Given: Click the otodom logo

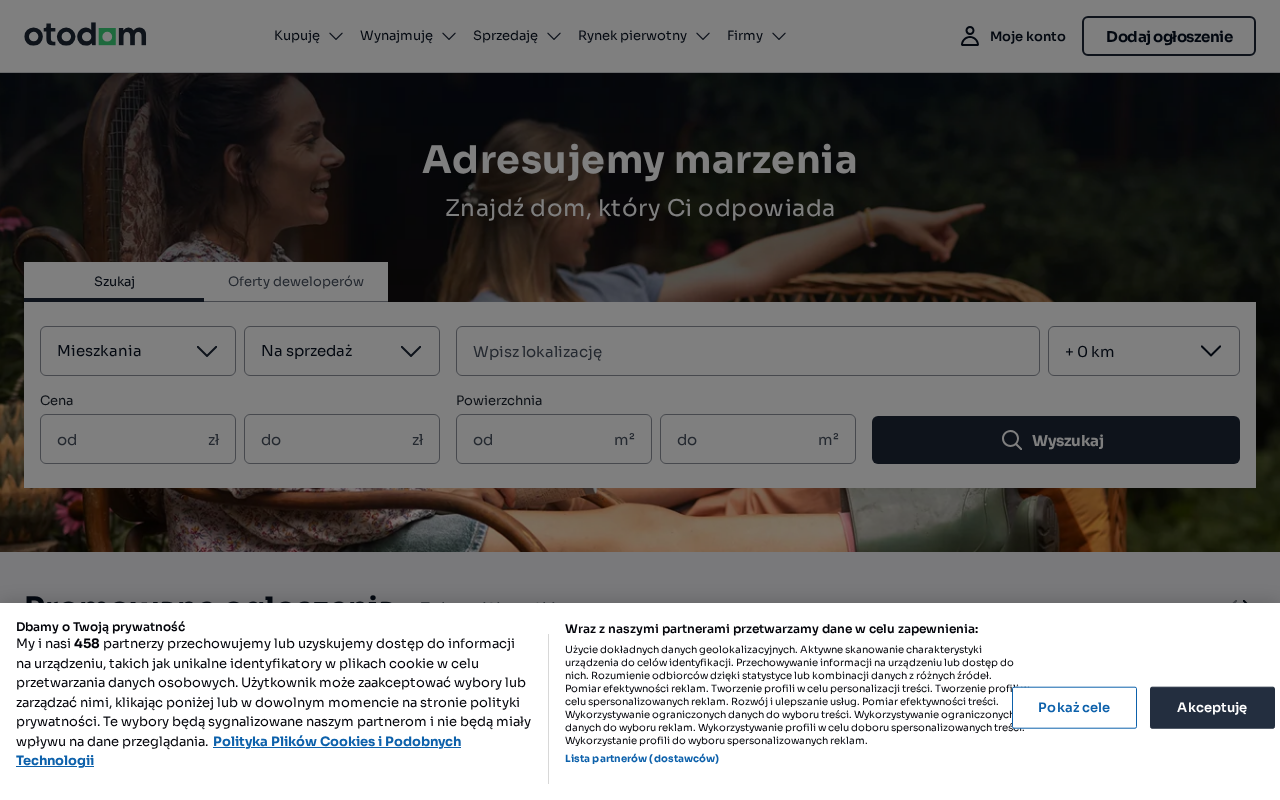Looking at the screenshot, I should point(85,35).
